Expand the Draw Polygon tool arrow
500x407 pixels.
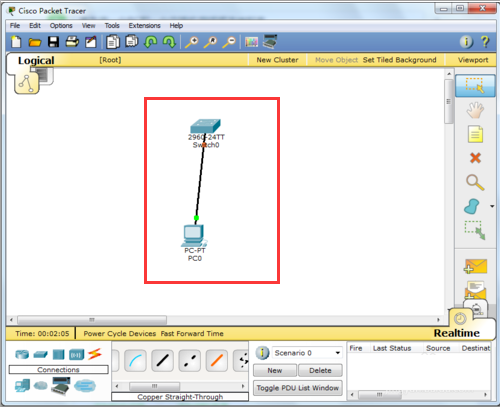[x=492, y=206]
